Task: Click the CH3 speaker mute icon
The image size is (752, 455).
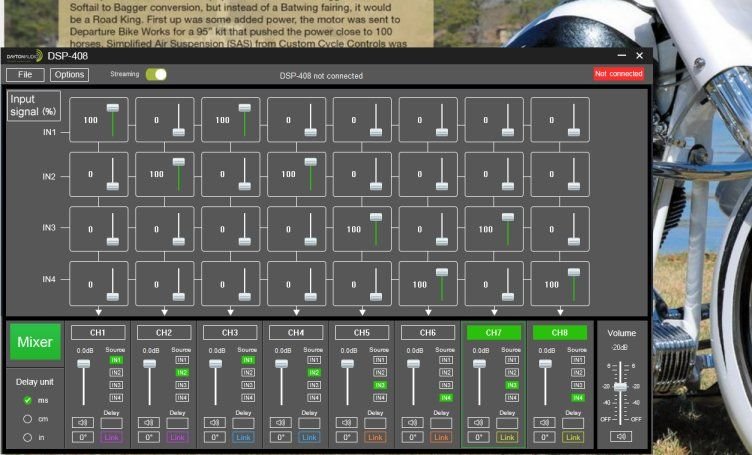Action: pos(215,422)
